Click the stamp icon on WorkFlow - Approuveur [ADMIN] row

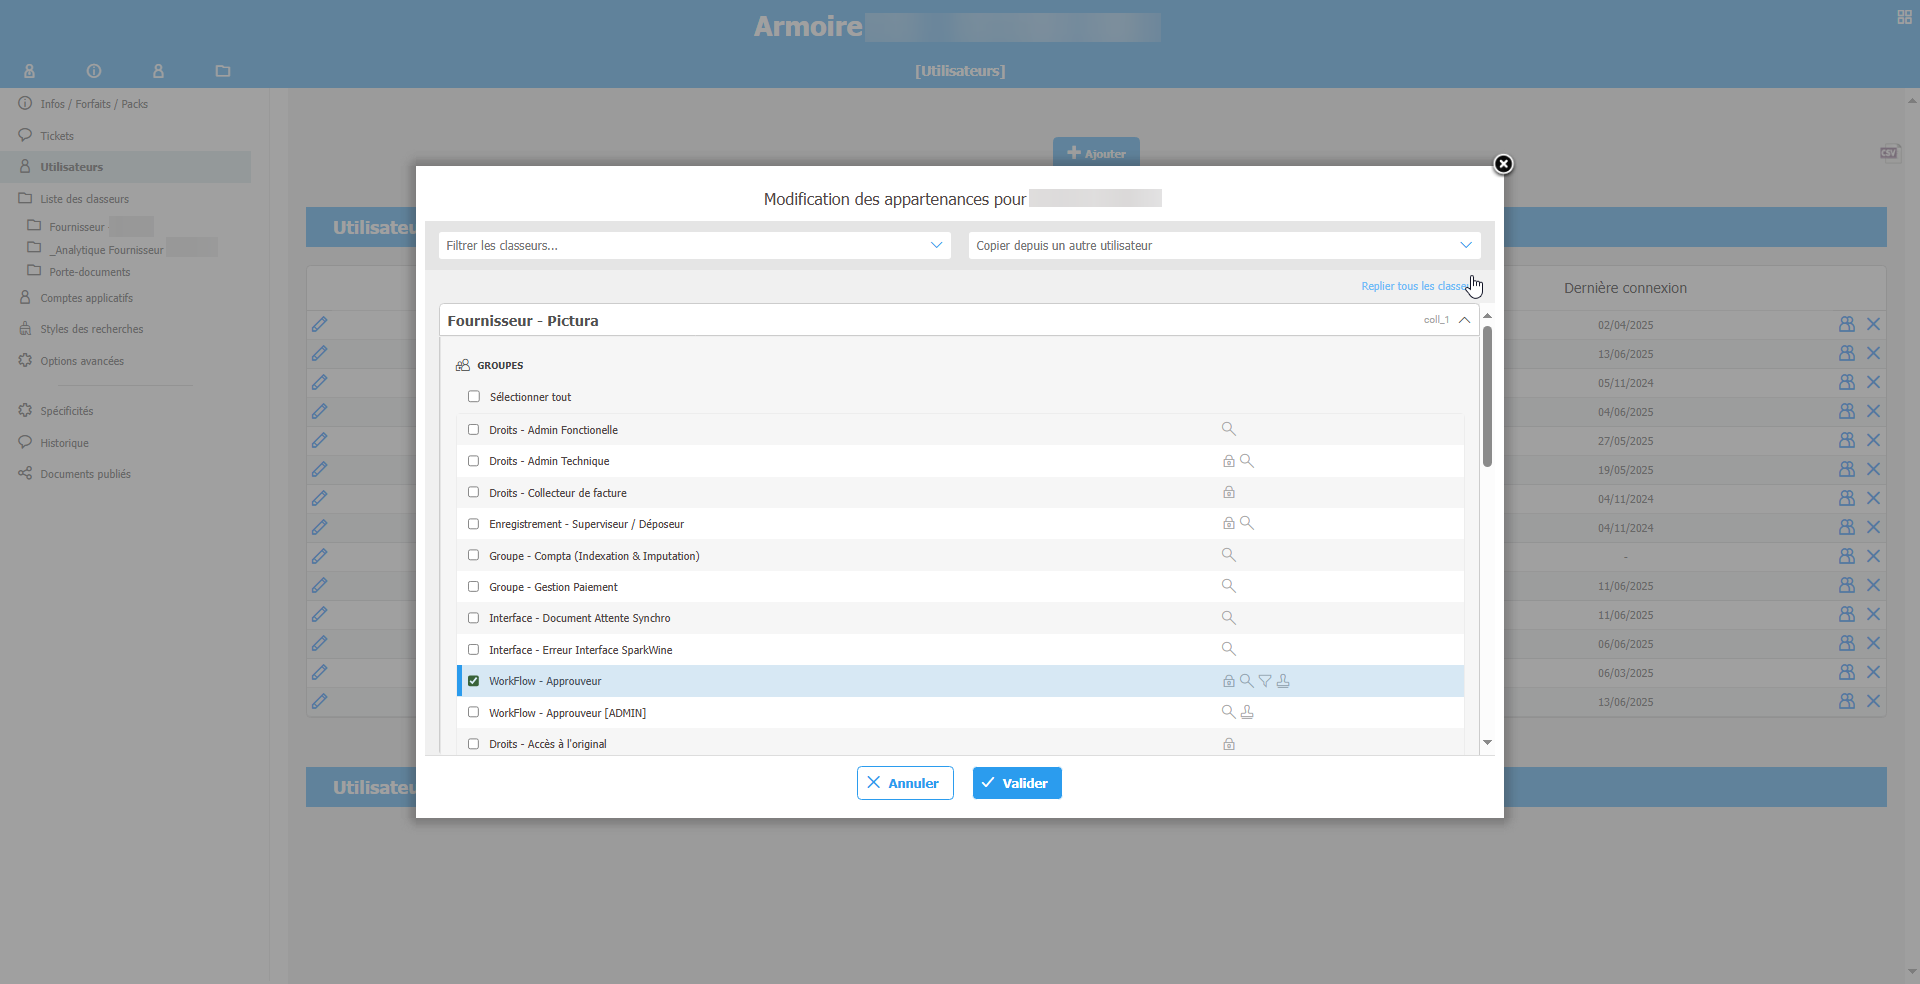coord(1247,713)
